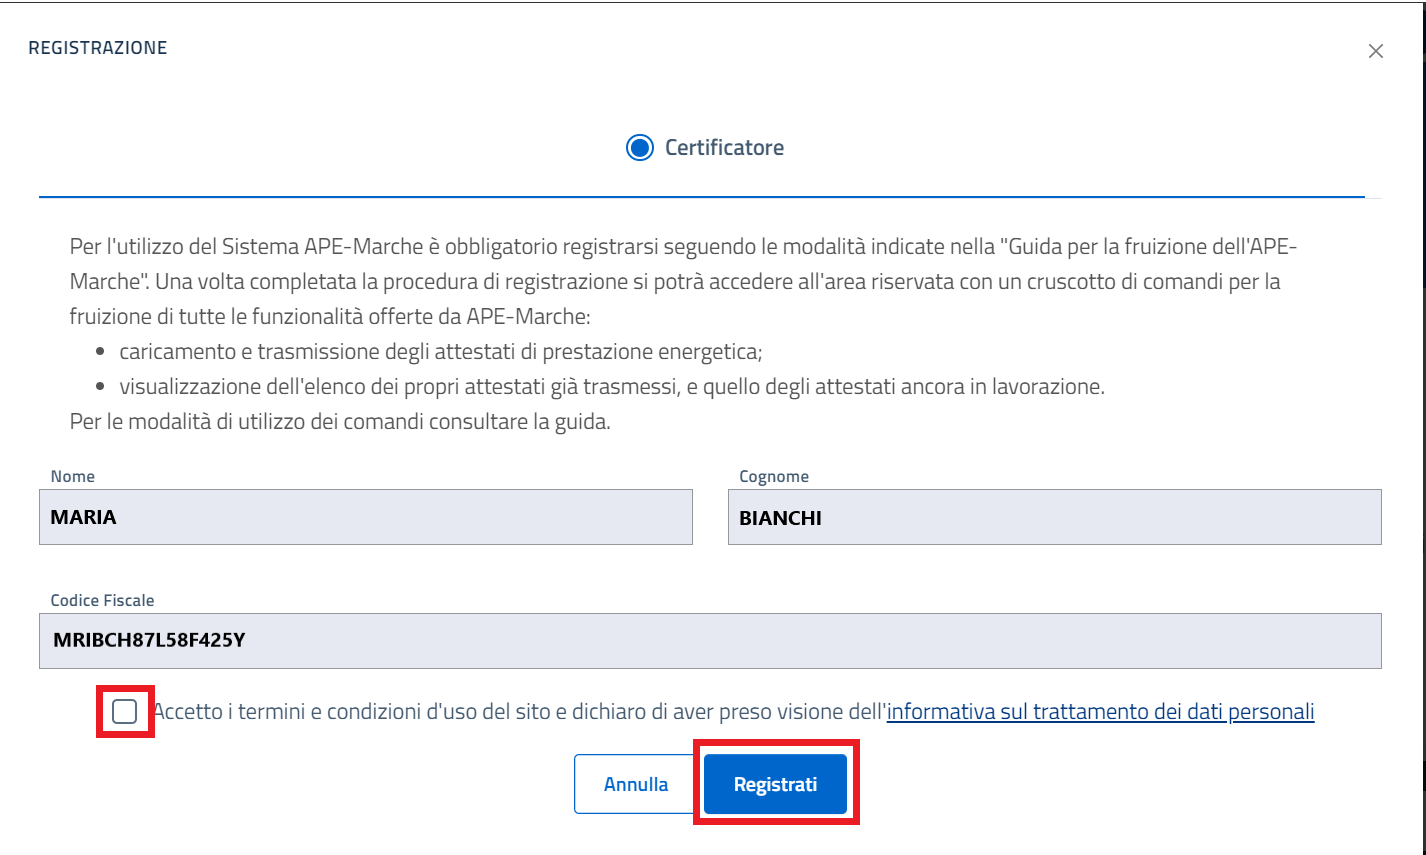The width and height of the screenshot is (1426, 855).
Task: Close the REGISTRAZIONE dialog with the X
Action: 1376,50
